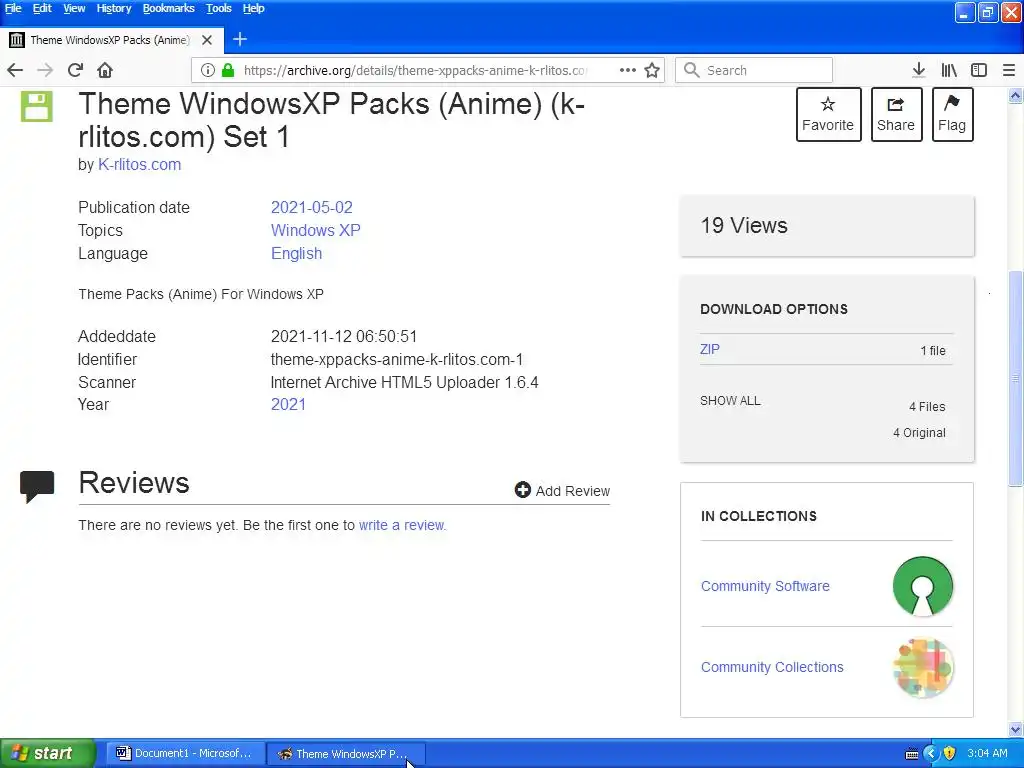Click Add Review button

point(562,490)
